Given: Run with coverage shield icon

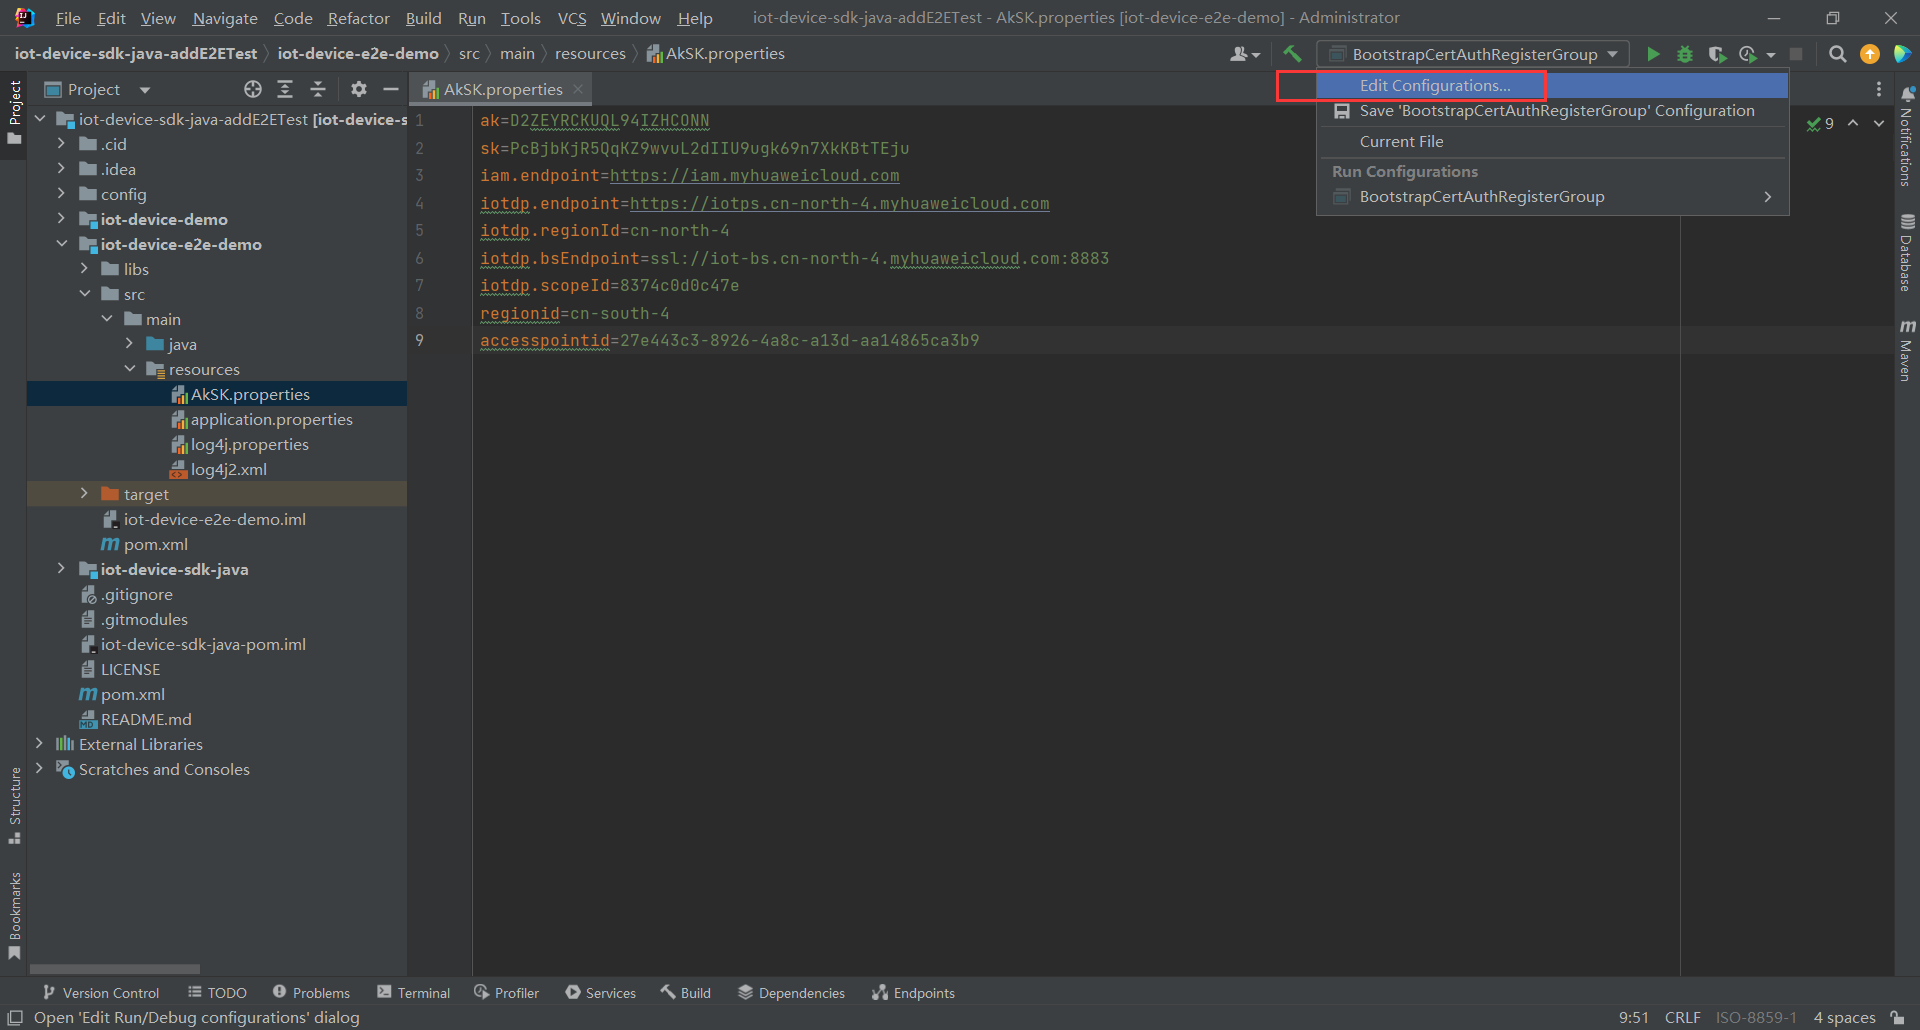Looking at the screenshot, I should pos(1717,54).
